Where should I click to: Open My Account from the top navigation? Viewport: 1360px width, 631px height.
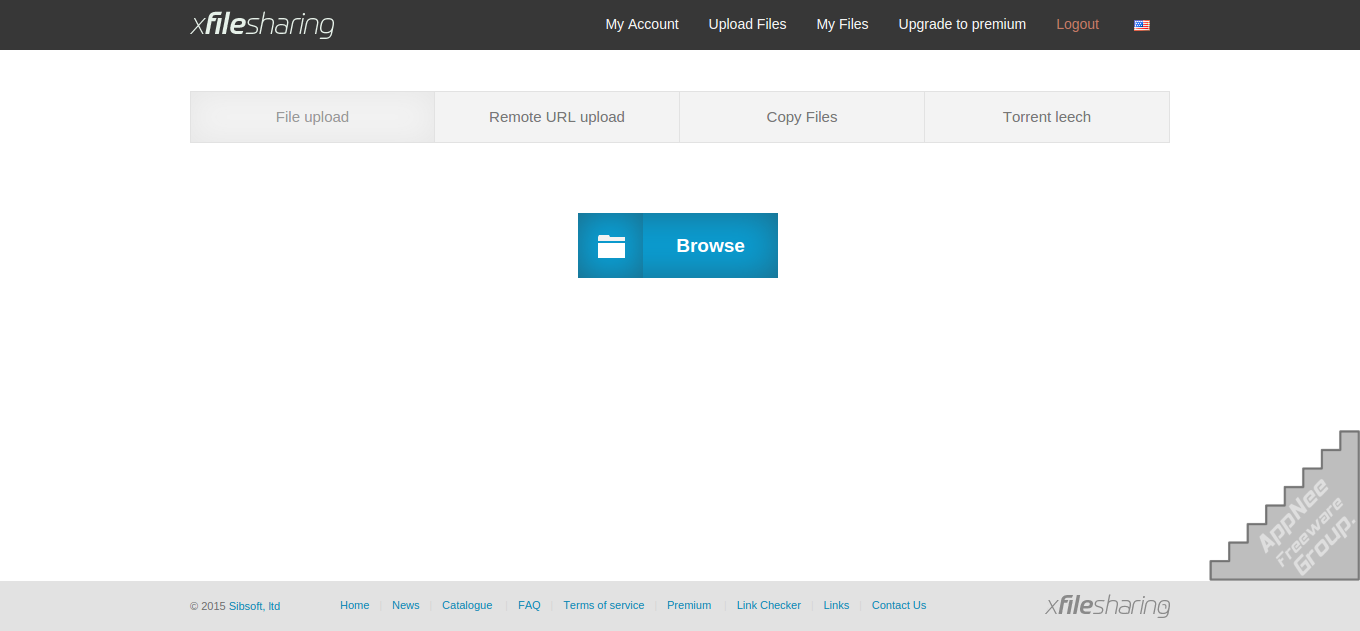click(642, 24)
